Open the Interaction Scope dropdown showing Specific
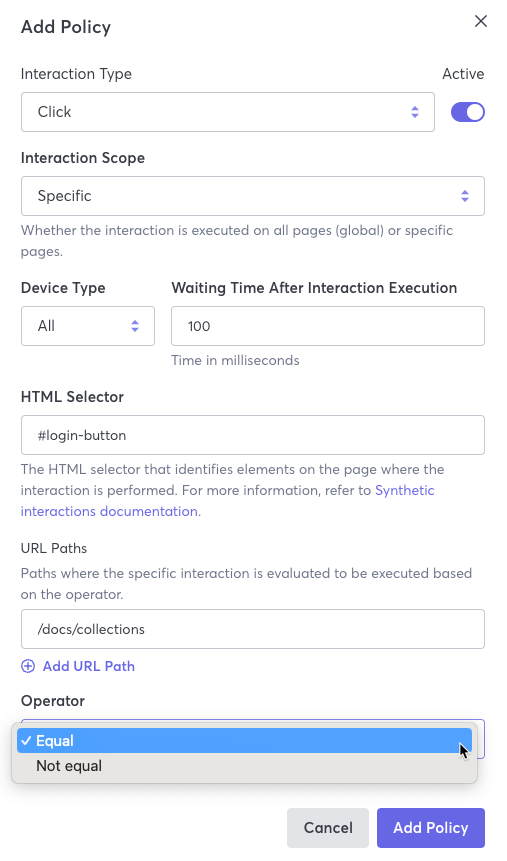 (x=253, y=196)
